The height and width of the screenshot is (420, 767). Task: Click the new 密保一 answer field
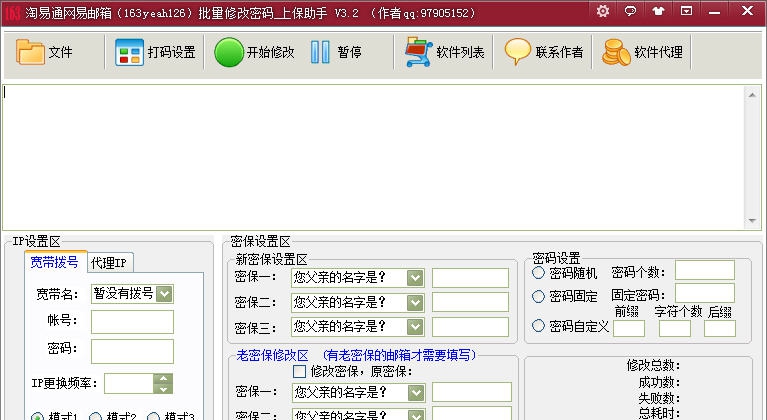point(470,278)
